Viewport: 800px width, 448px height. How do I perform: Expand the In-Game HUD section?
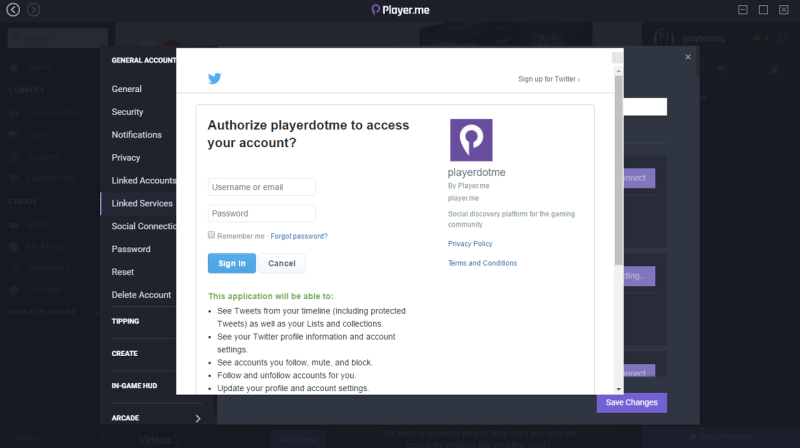point(134,386)
